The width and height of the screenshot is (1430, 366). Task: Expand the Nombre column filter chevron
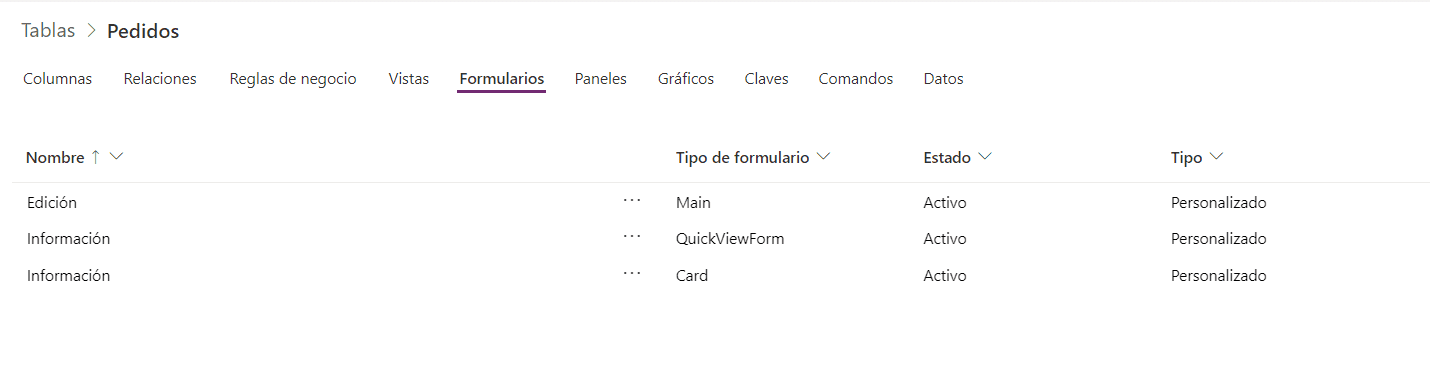pos(115,157)
